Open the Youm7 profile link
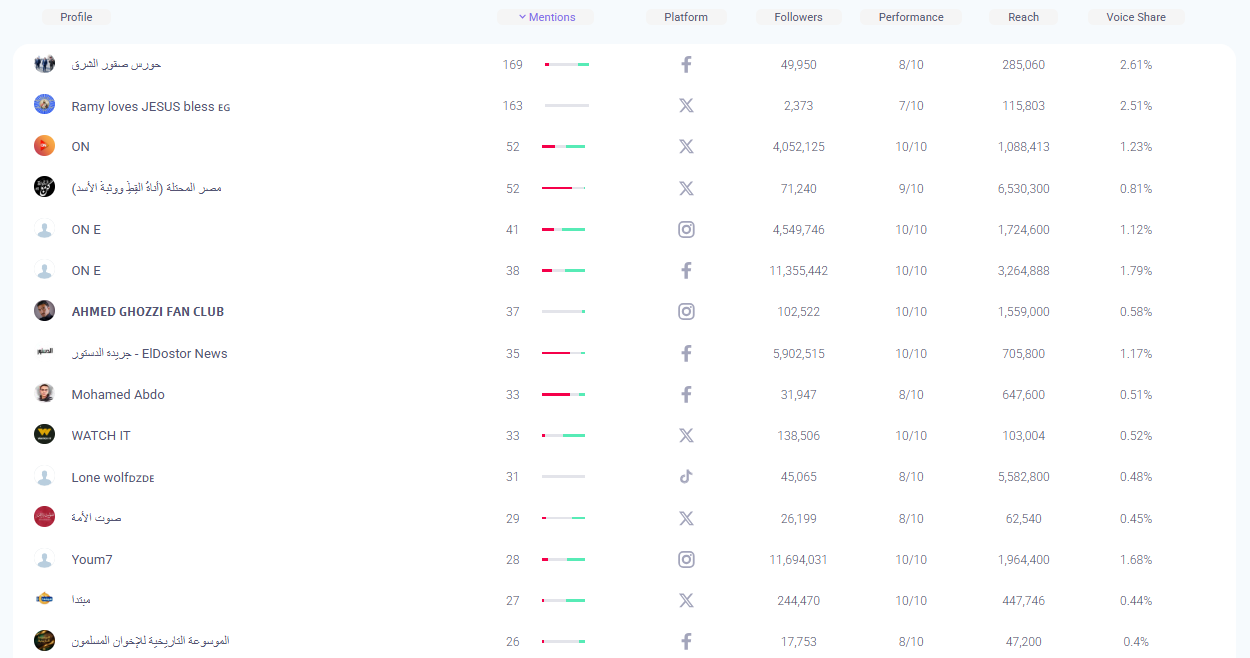 pos(92,560)
